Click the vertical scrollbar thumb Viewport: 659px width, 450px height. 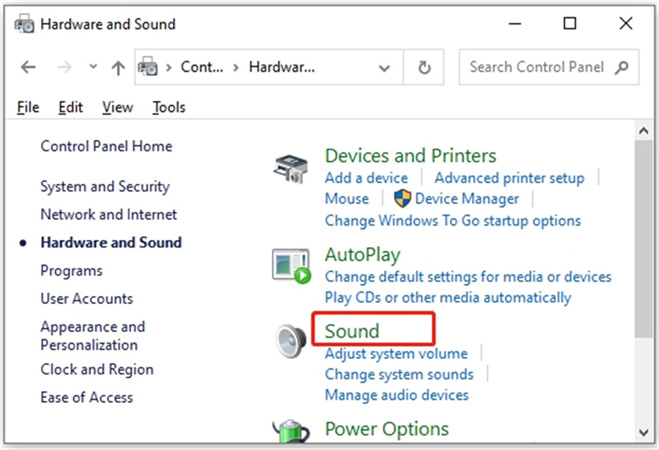(x=643, y=239)
